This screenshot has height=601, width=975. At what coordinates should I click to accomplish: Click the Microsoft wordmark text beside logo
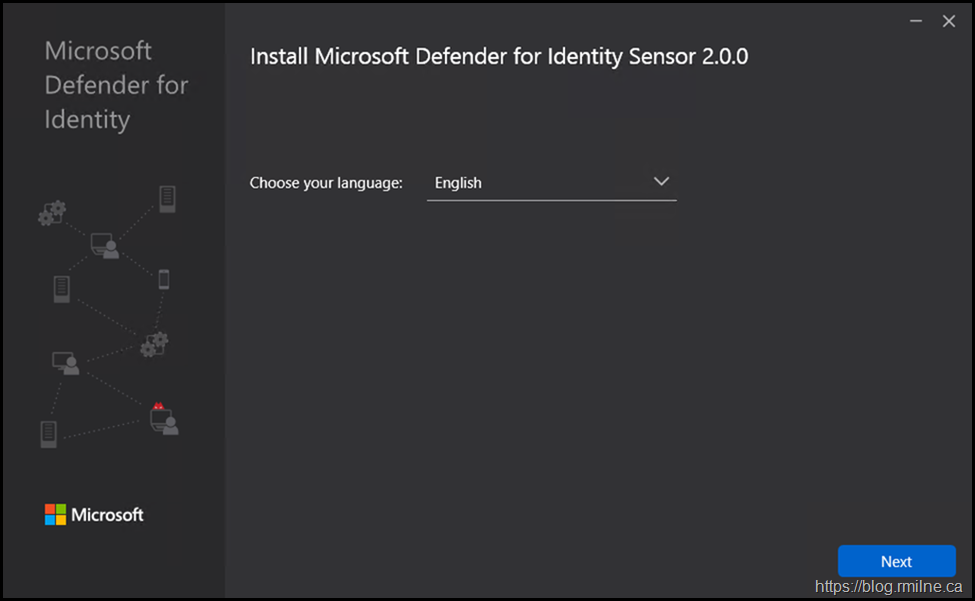point(107,515)
